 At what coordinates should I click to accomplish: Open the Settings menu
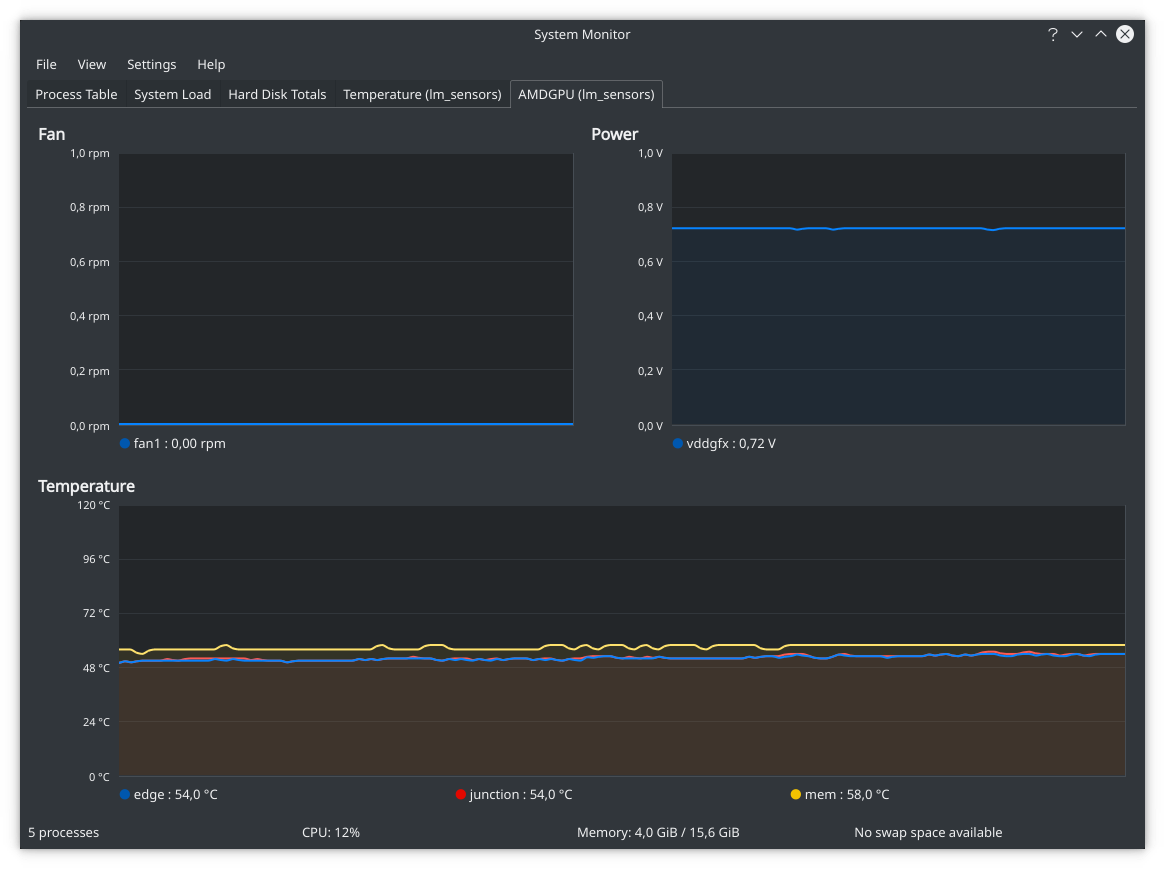click(x=152, y=65)
